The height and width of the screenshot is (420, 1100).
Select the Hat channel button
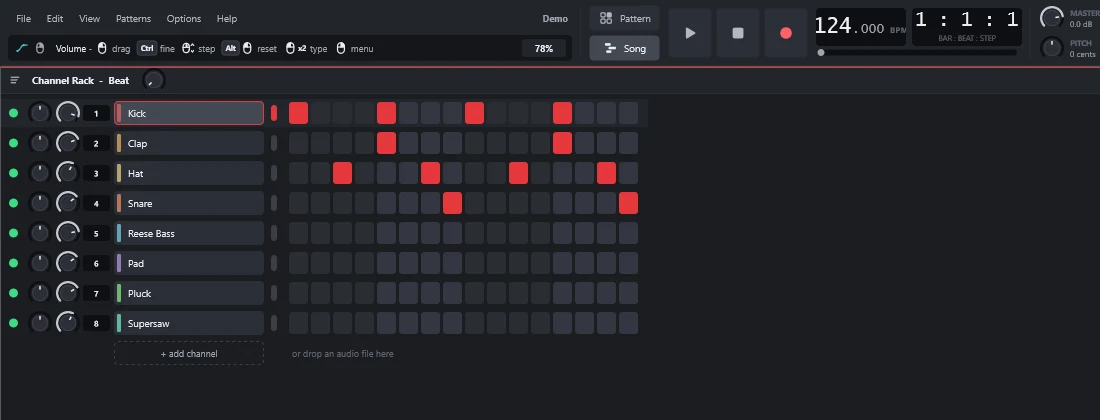(189, 173)
